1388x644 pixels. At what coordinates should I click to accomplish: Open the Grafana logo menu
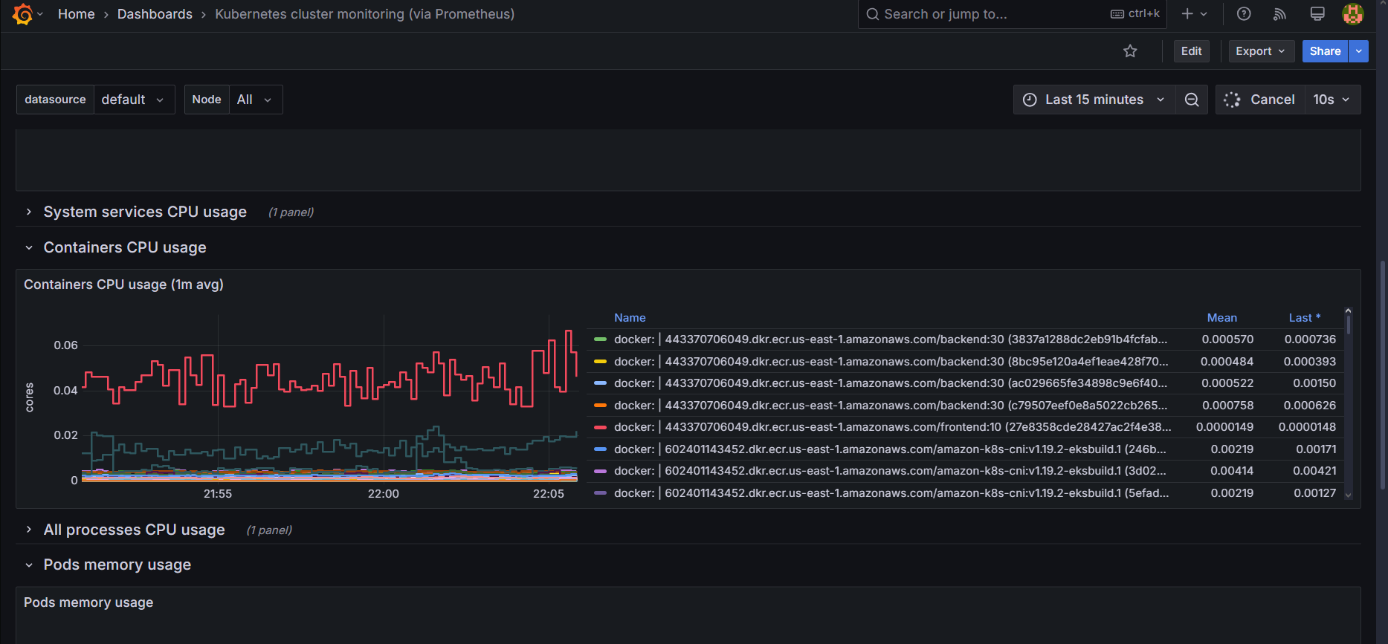pos(22,14)
